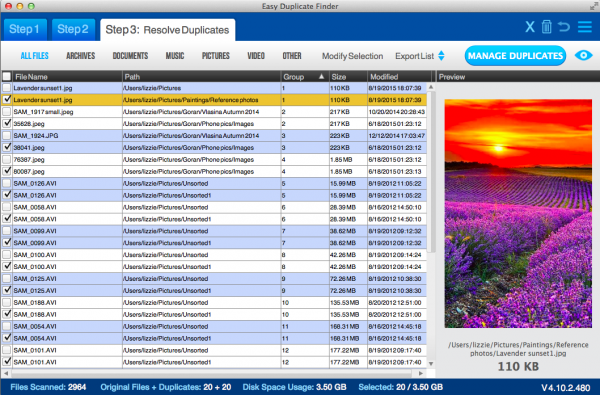Viewport: 600px width, 395px height.
Task: Open the hamburger menu icon
Action: 585,27
